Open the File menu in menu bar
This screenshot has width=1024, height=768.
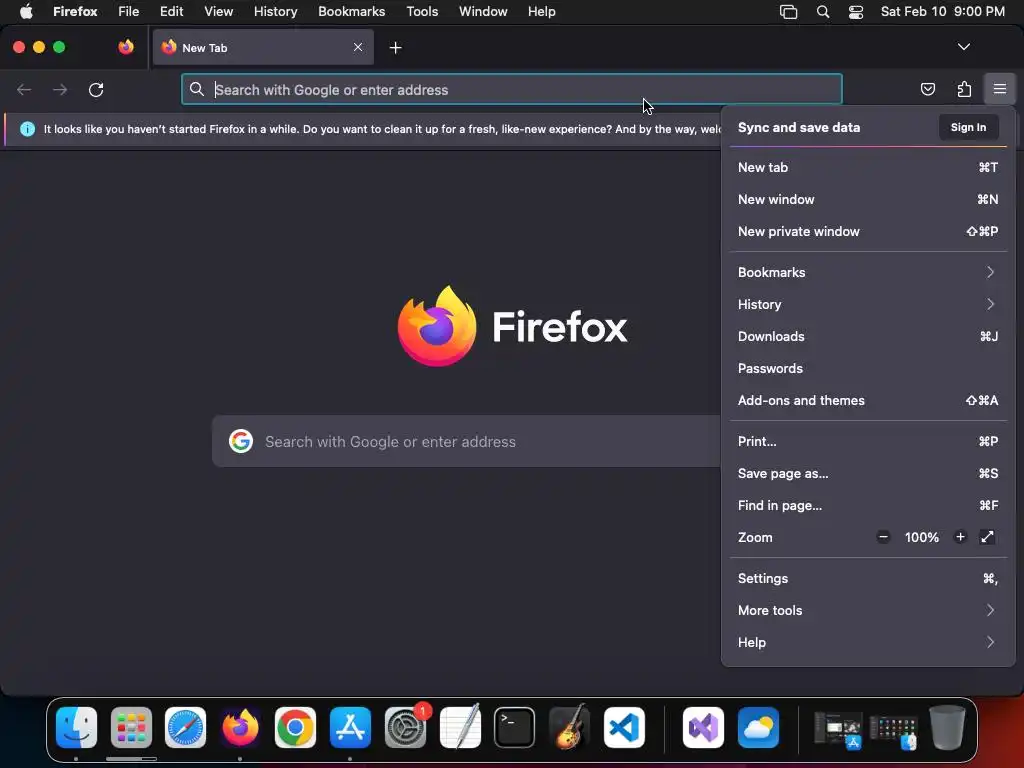click(129, 12)
